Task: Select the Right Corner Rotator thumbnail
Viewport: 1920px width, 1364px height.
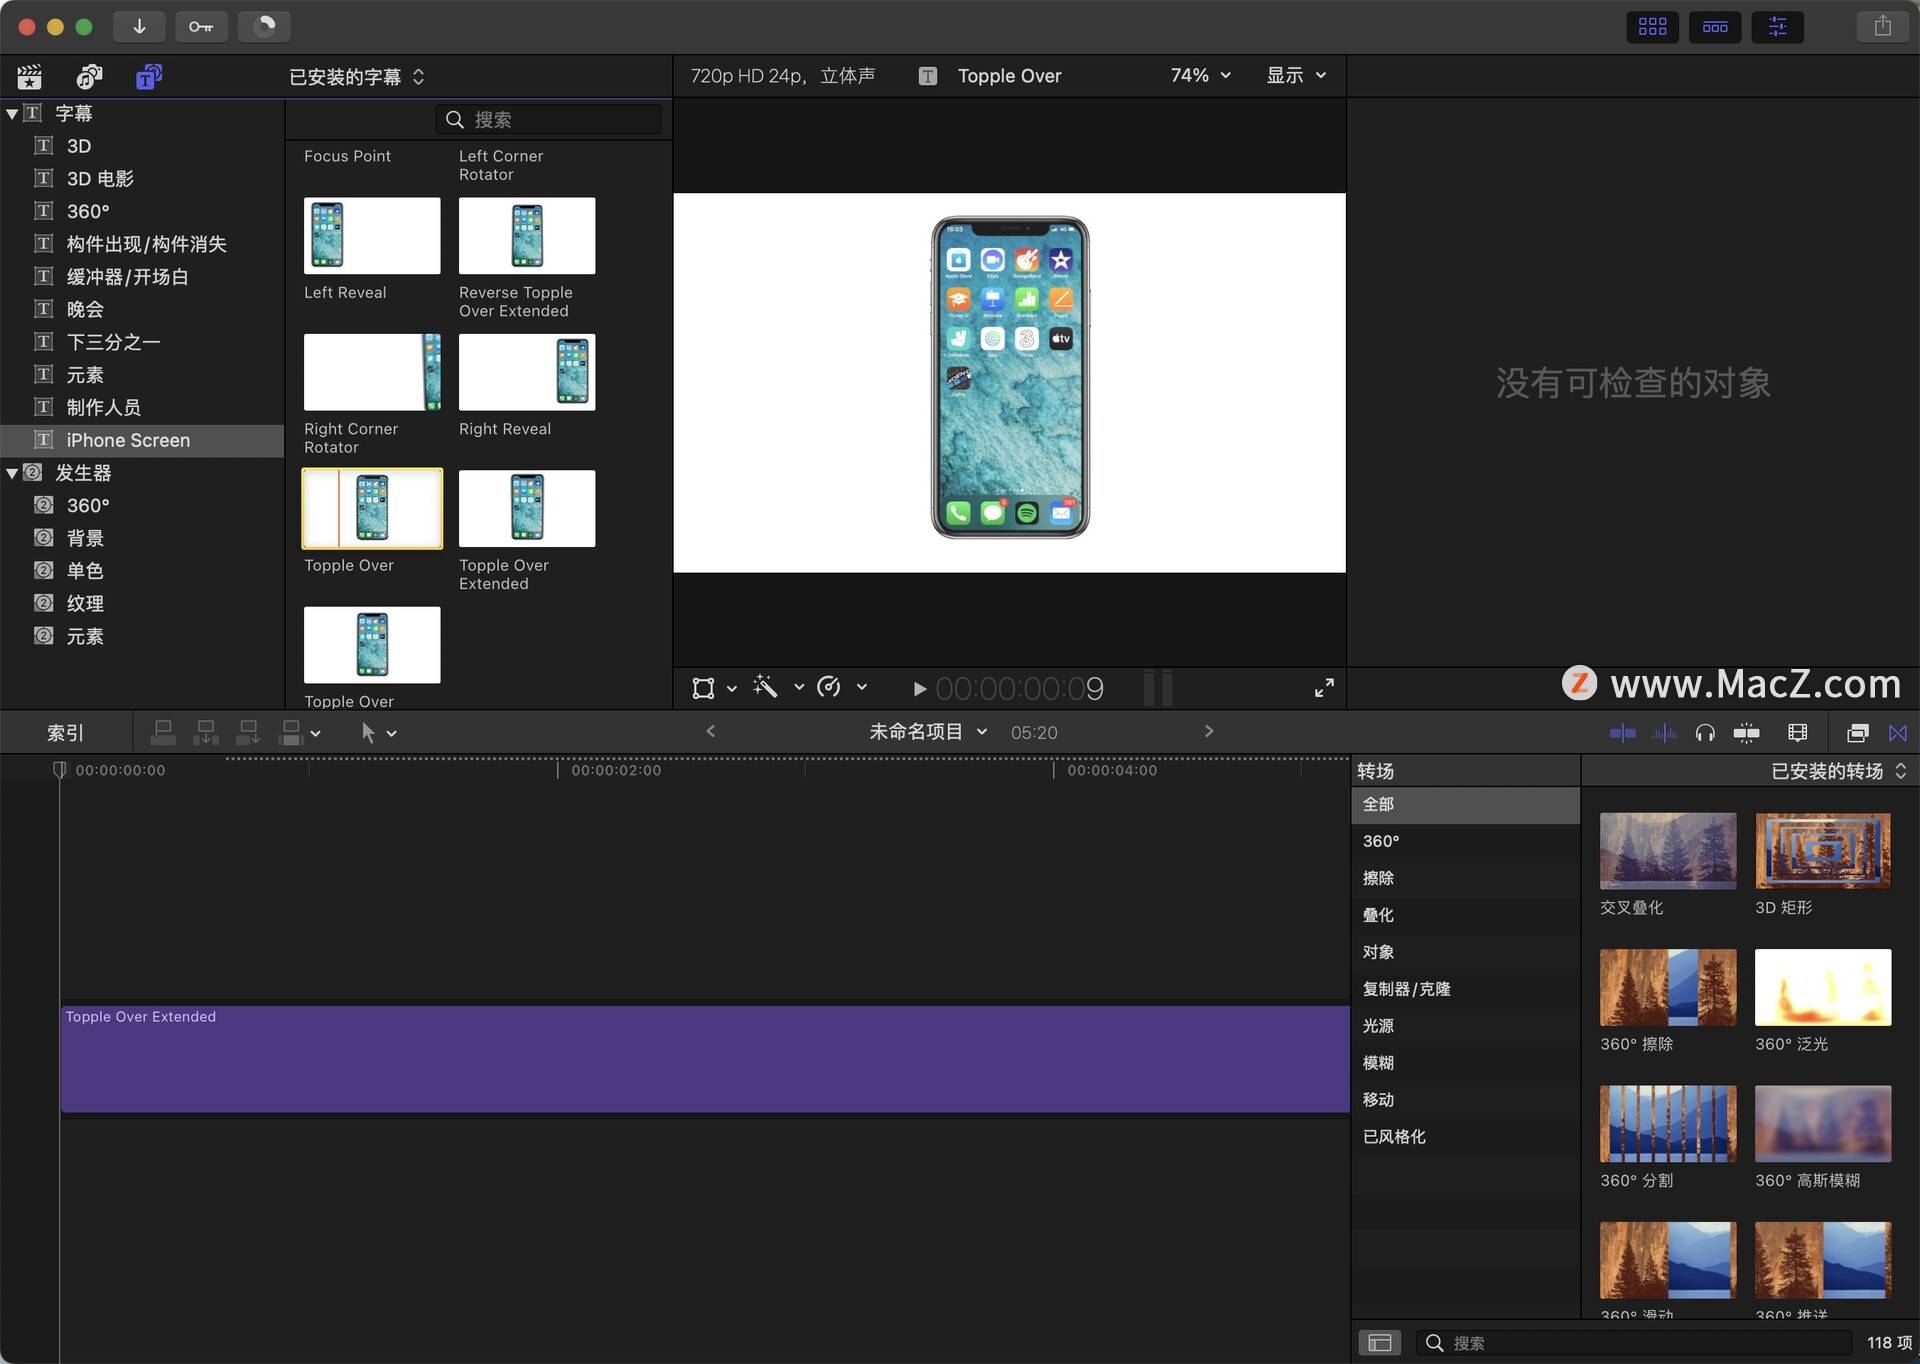Action: click(372, 372)
